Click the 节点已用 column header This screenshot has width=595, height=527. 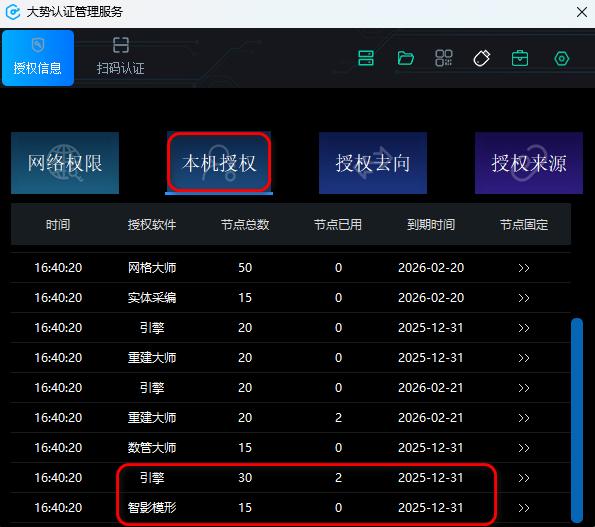tap(338, 225)
